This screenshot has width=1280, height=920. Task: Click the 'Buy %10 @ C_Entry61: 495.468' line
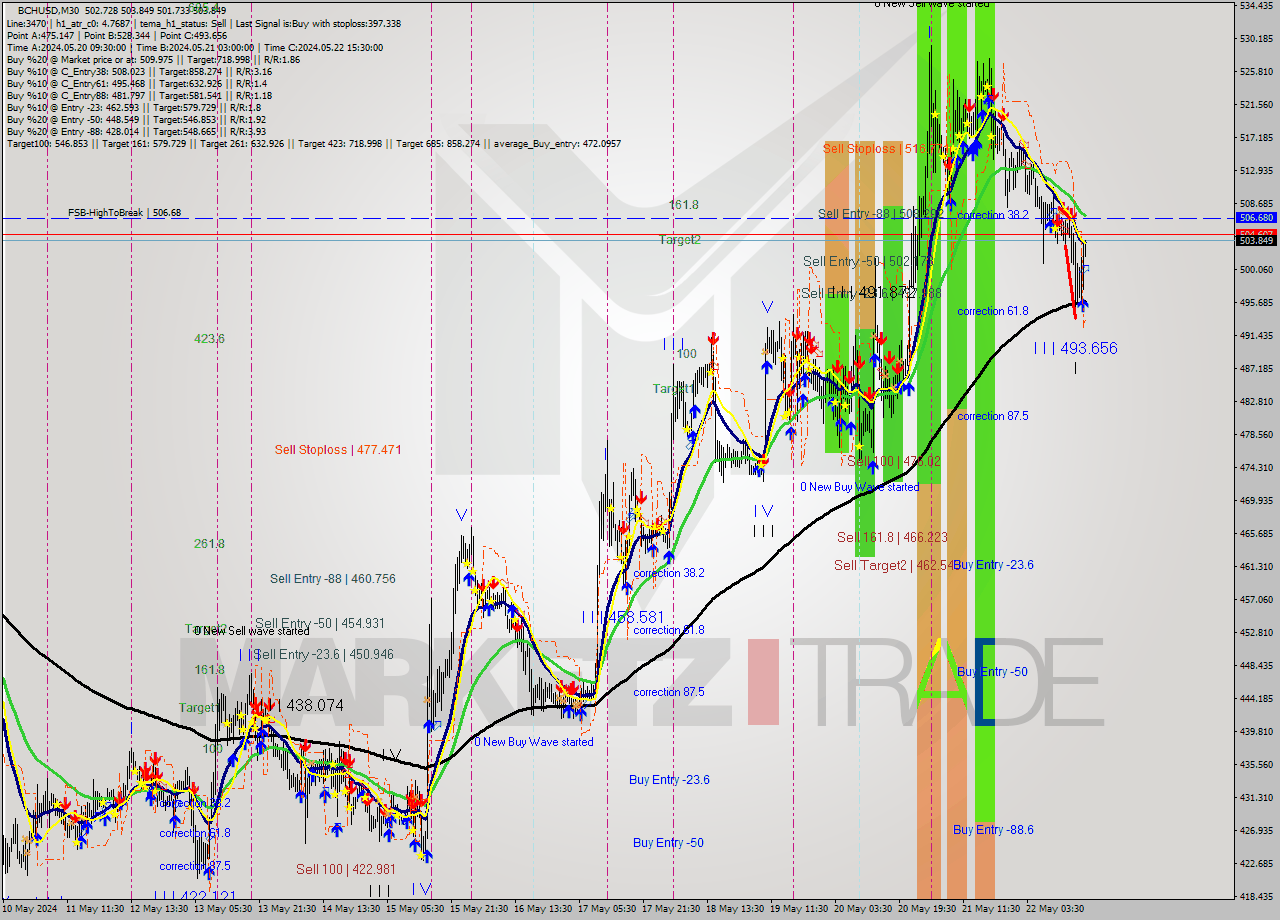pyautogui.click(x=137, y=83)
